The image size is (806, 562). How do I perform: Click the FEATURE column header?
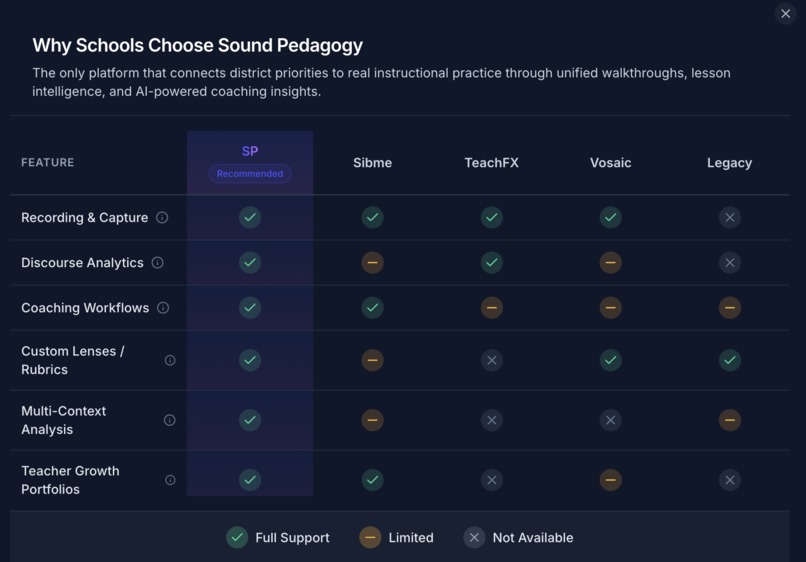pyautogui.click(x=47, y=162)
